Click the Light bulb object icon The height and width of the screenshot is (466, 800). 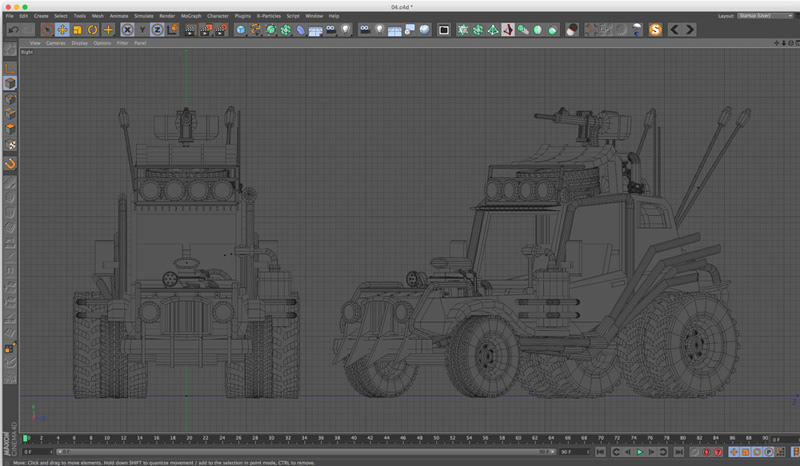pyautogui.click(x=346, y=30)
